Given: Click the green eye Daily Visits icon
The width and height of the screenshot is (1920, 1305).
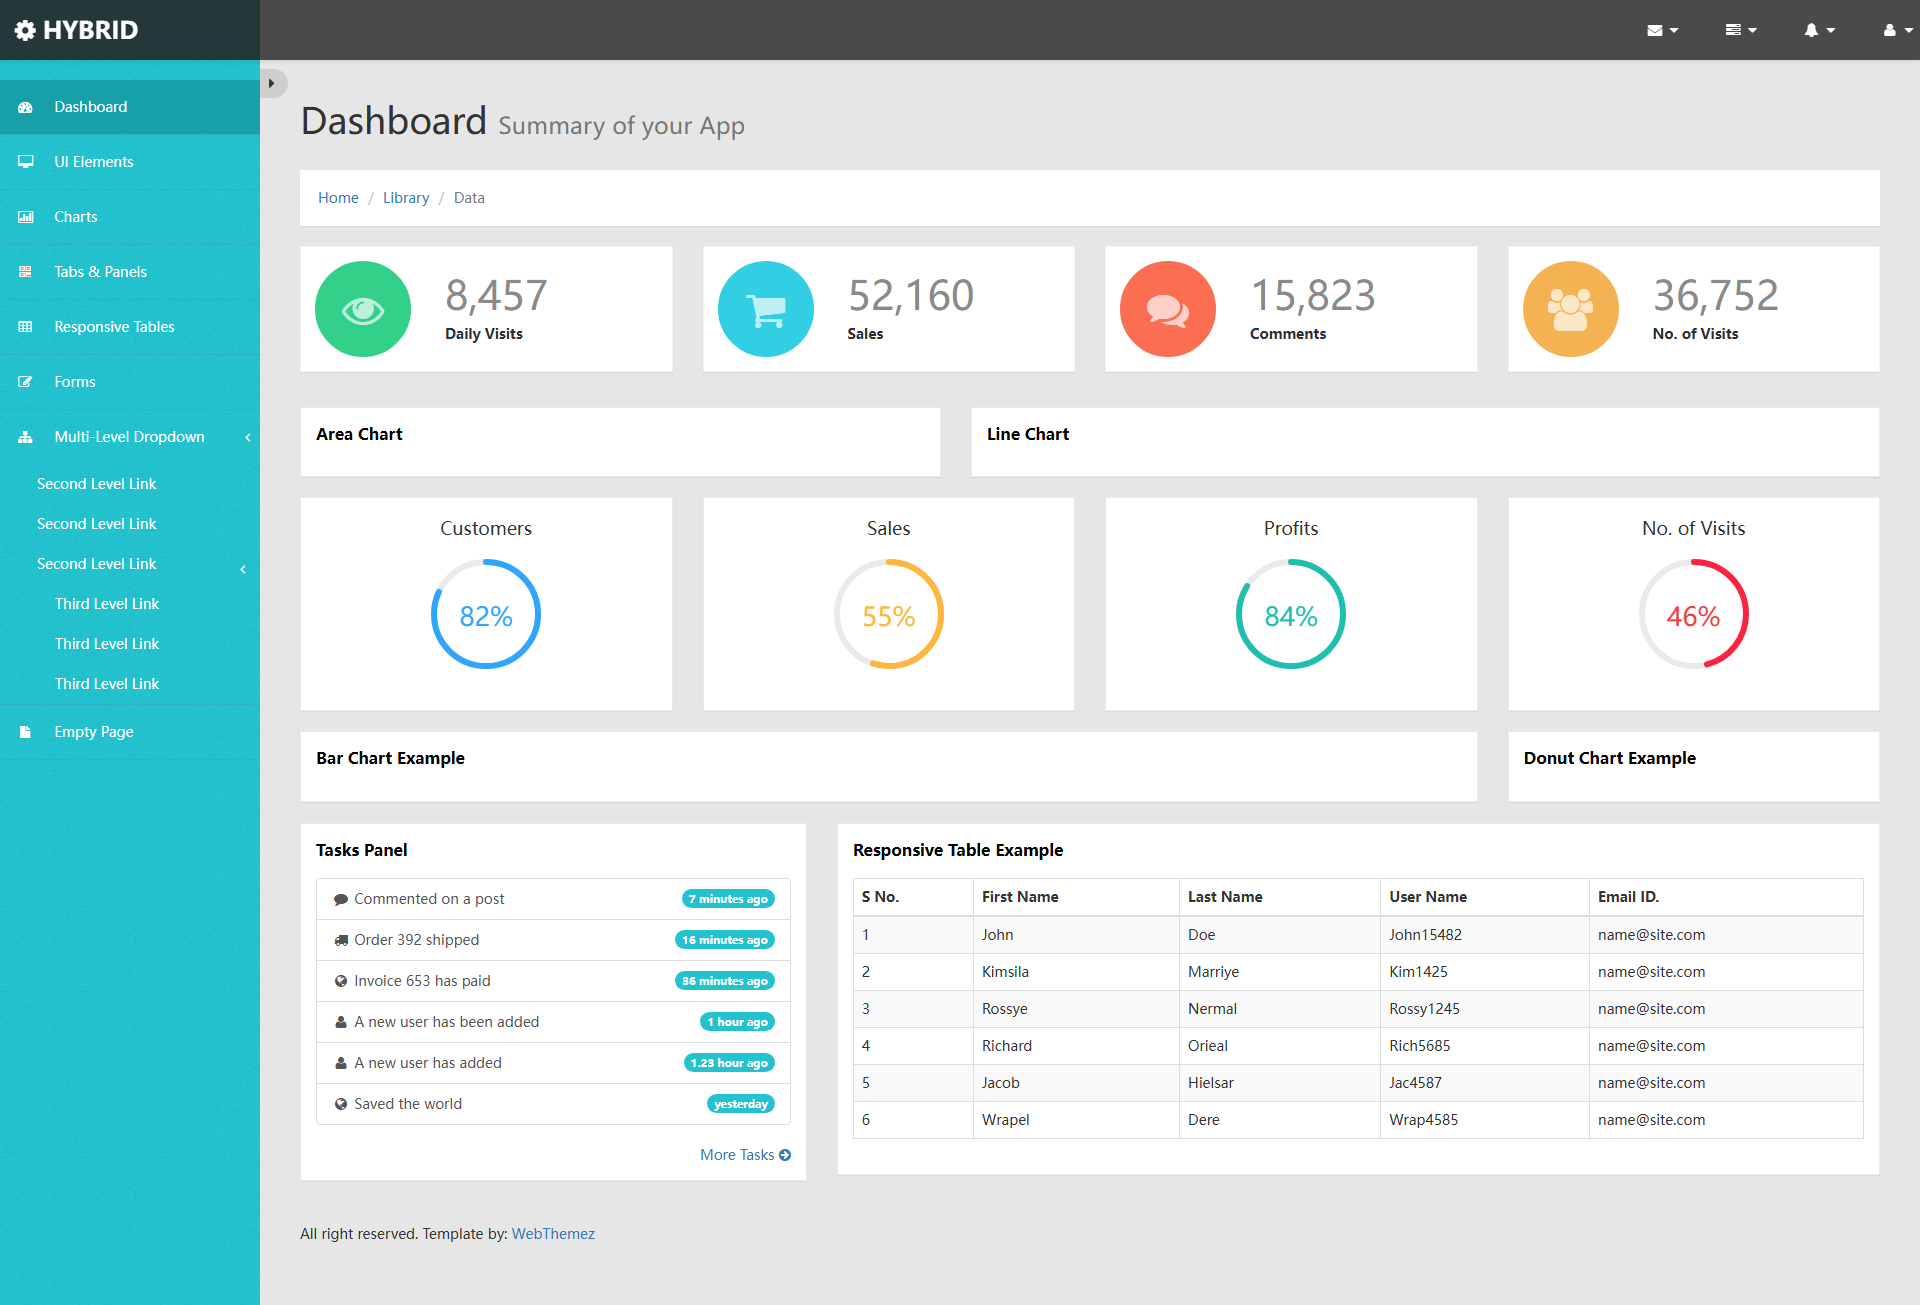Looking at the screenshot, I should pyautogui.click(x=363, y=309).
